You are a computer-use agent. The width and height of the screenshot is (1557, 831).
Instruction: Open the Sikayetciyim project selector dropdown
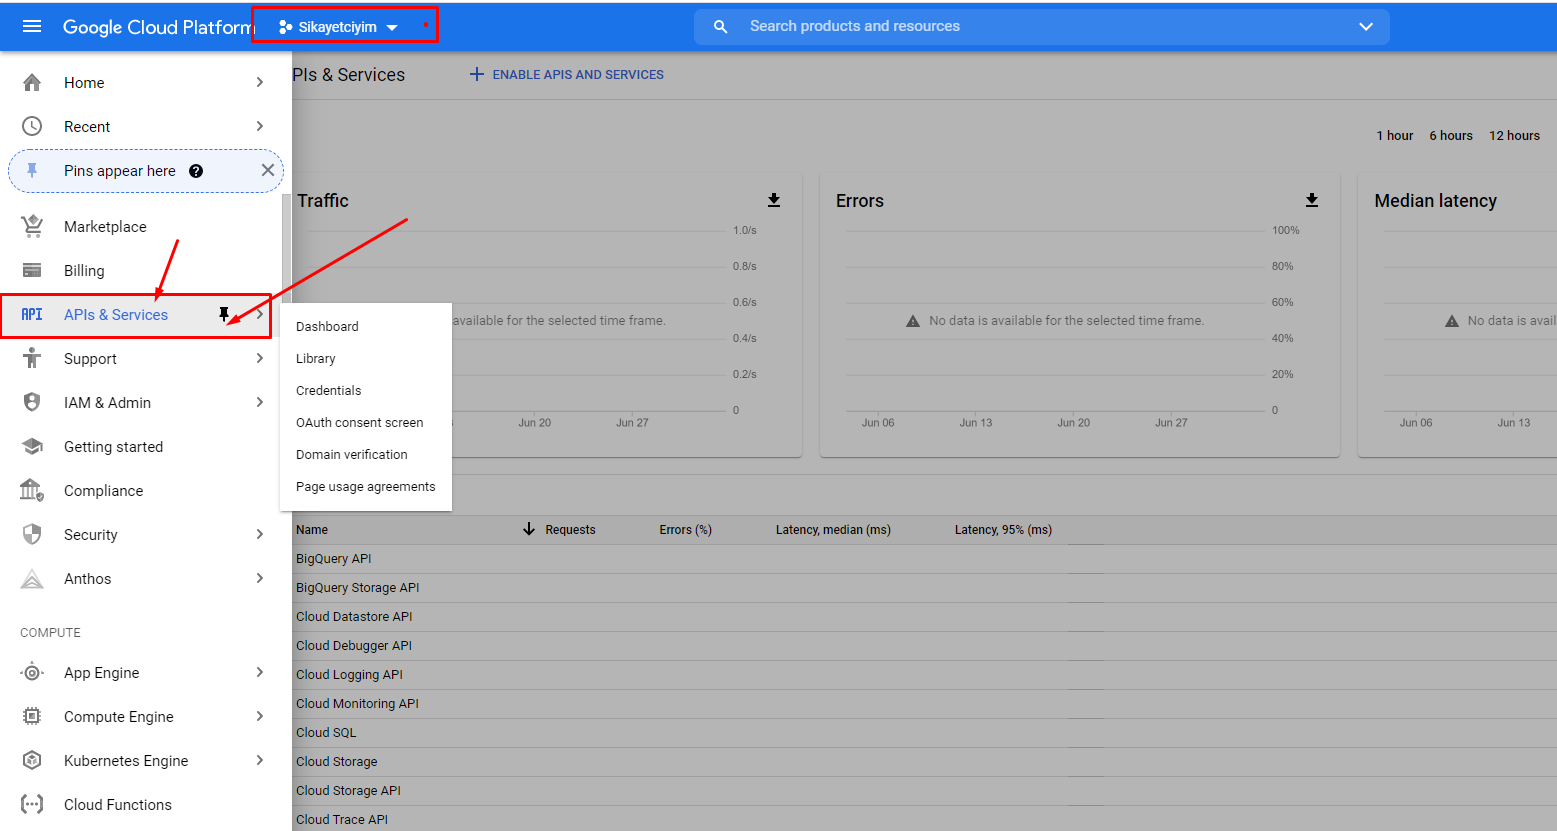(x=339, y=27)
